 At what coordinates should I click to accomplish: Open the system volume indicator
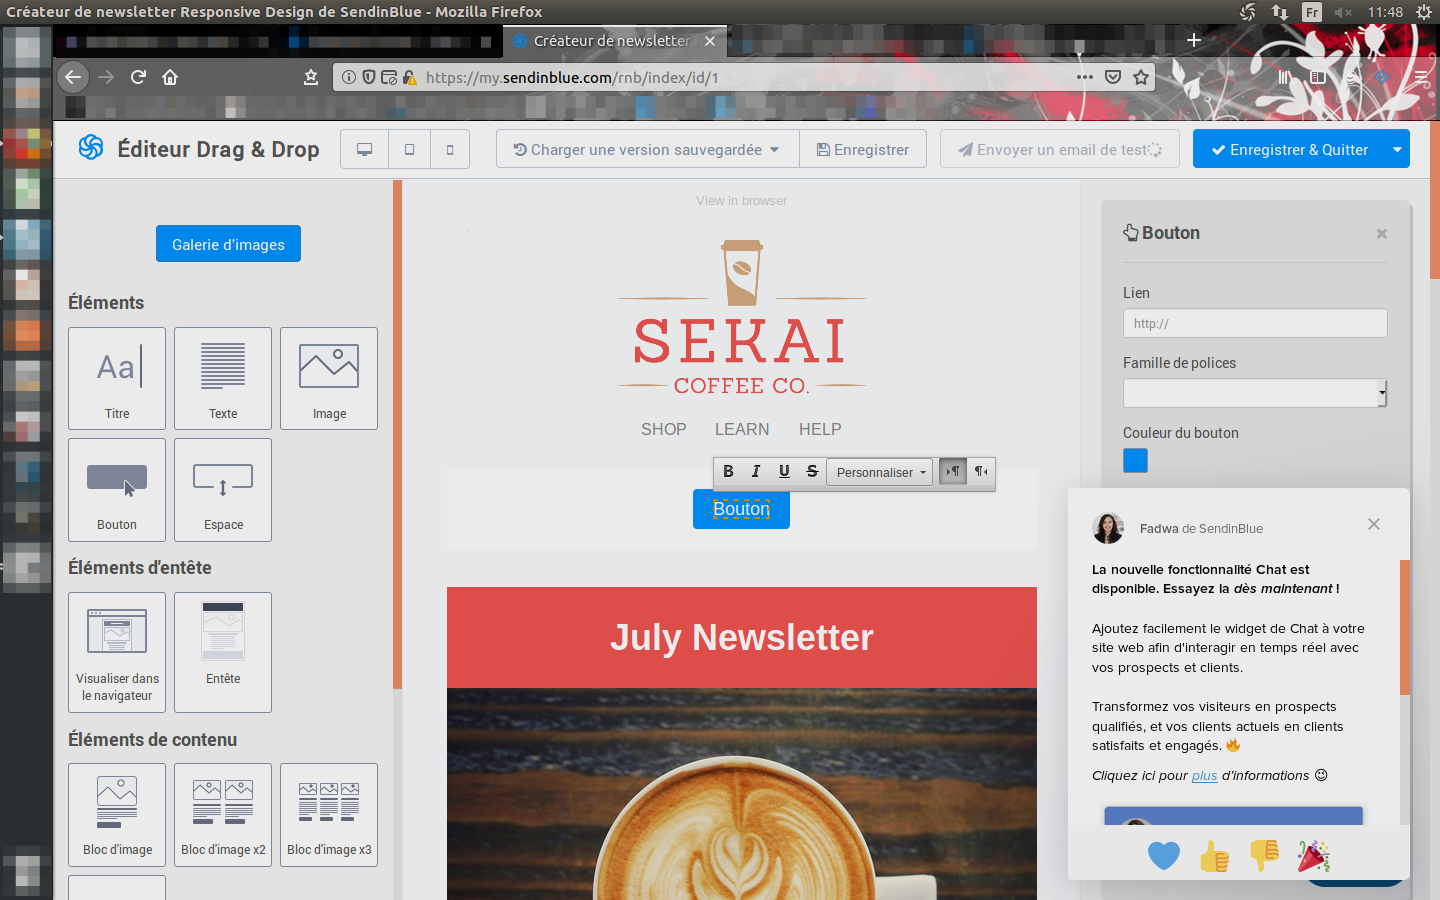[1343, 12]
